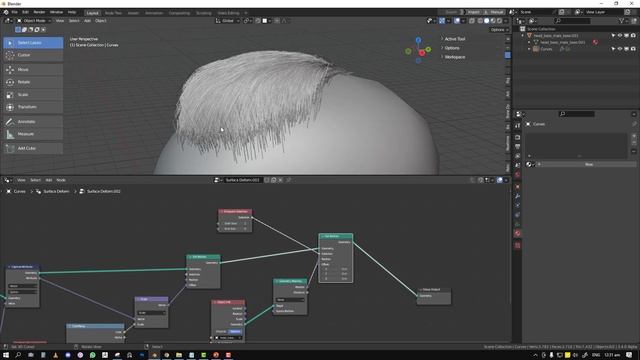Screen dimensions: 640x360
Task: Open the Object properties tab
Action: 518,187
